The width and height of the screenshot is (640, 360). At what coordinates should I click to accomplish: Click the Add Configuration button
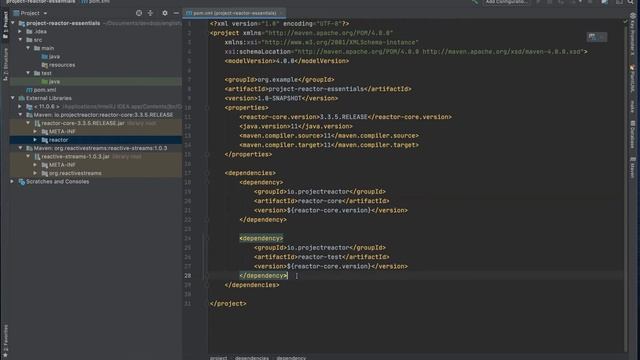click(506, 2)
